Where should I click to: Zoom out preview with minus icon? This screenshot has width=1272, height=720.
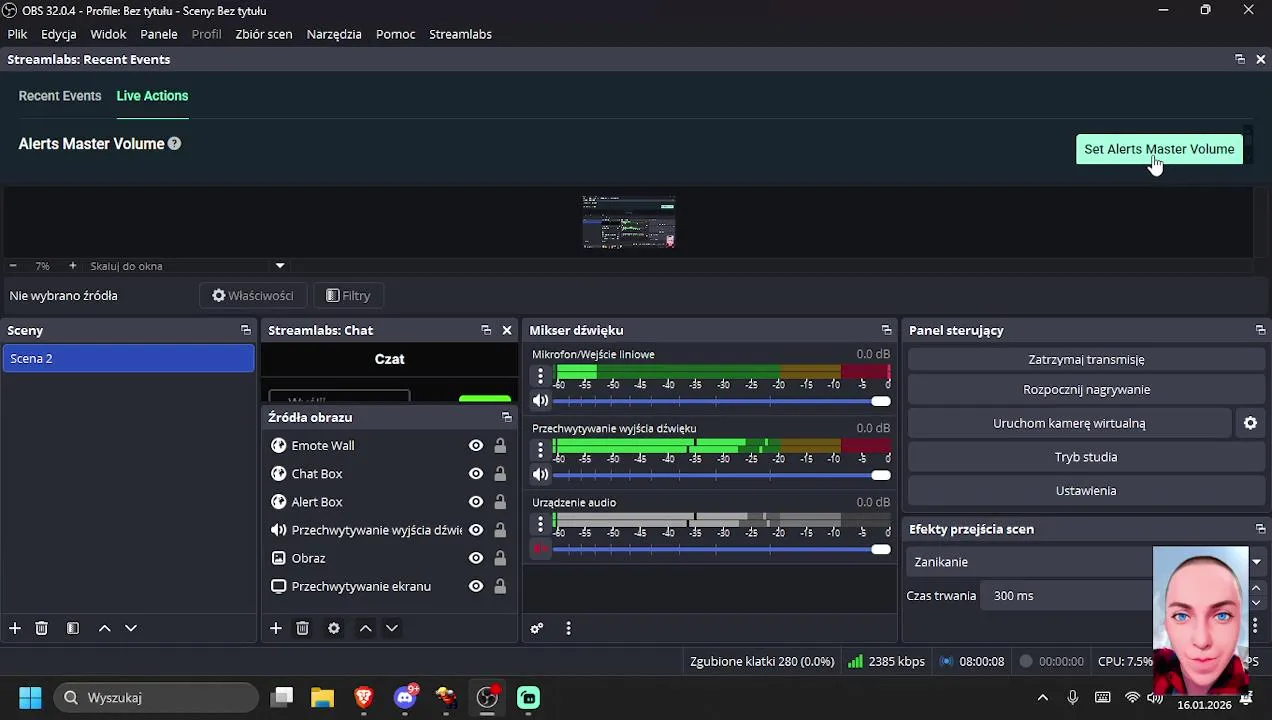[x=13, y=266]
